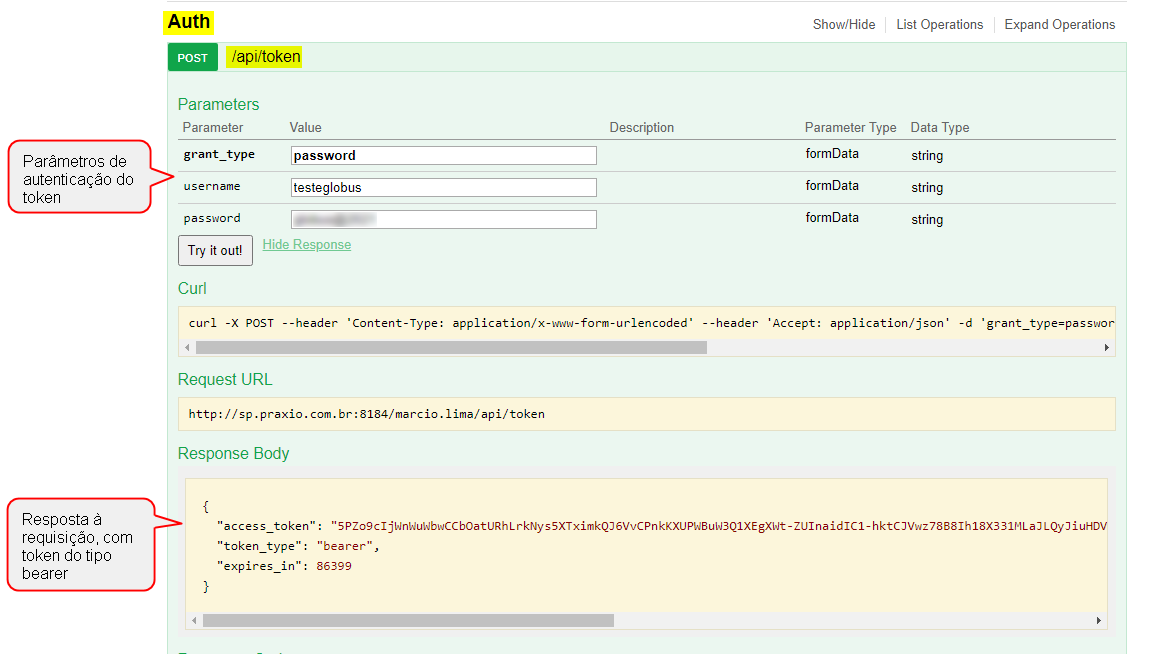Click string data type in password row
The width and height of the screenshot is (1149, 654).
(927, 219)
